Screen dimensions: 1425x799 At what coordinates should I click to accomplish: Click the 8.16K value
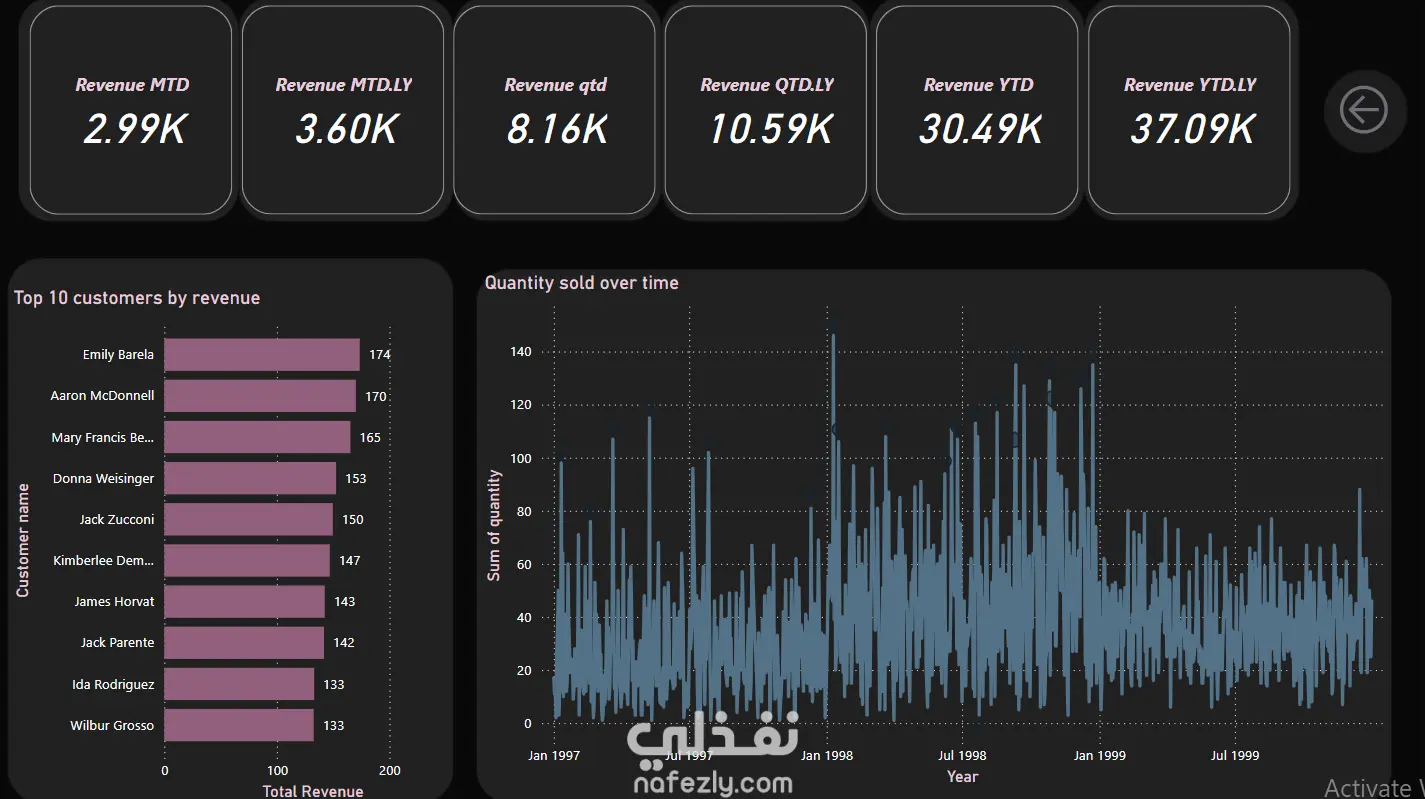pyautogui.click(x=557, y=129)
